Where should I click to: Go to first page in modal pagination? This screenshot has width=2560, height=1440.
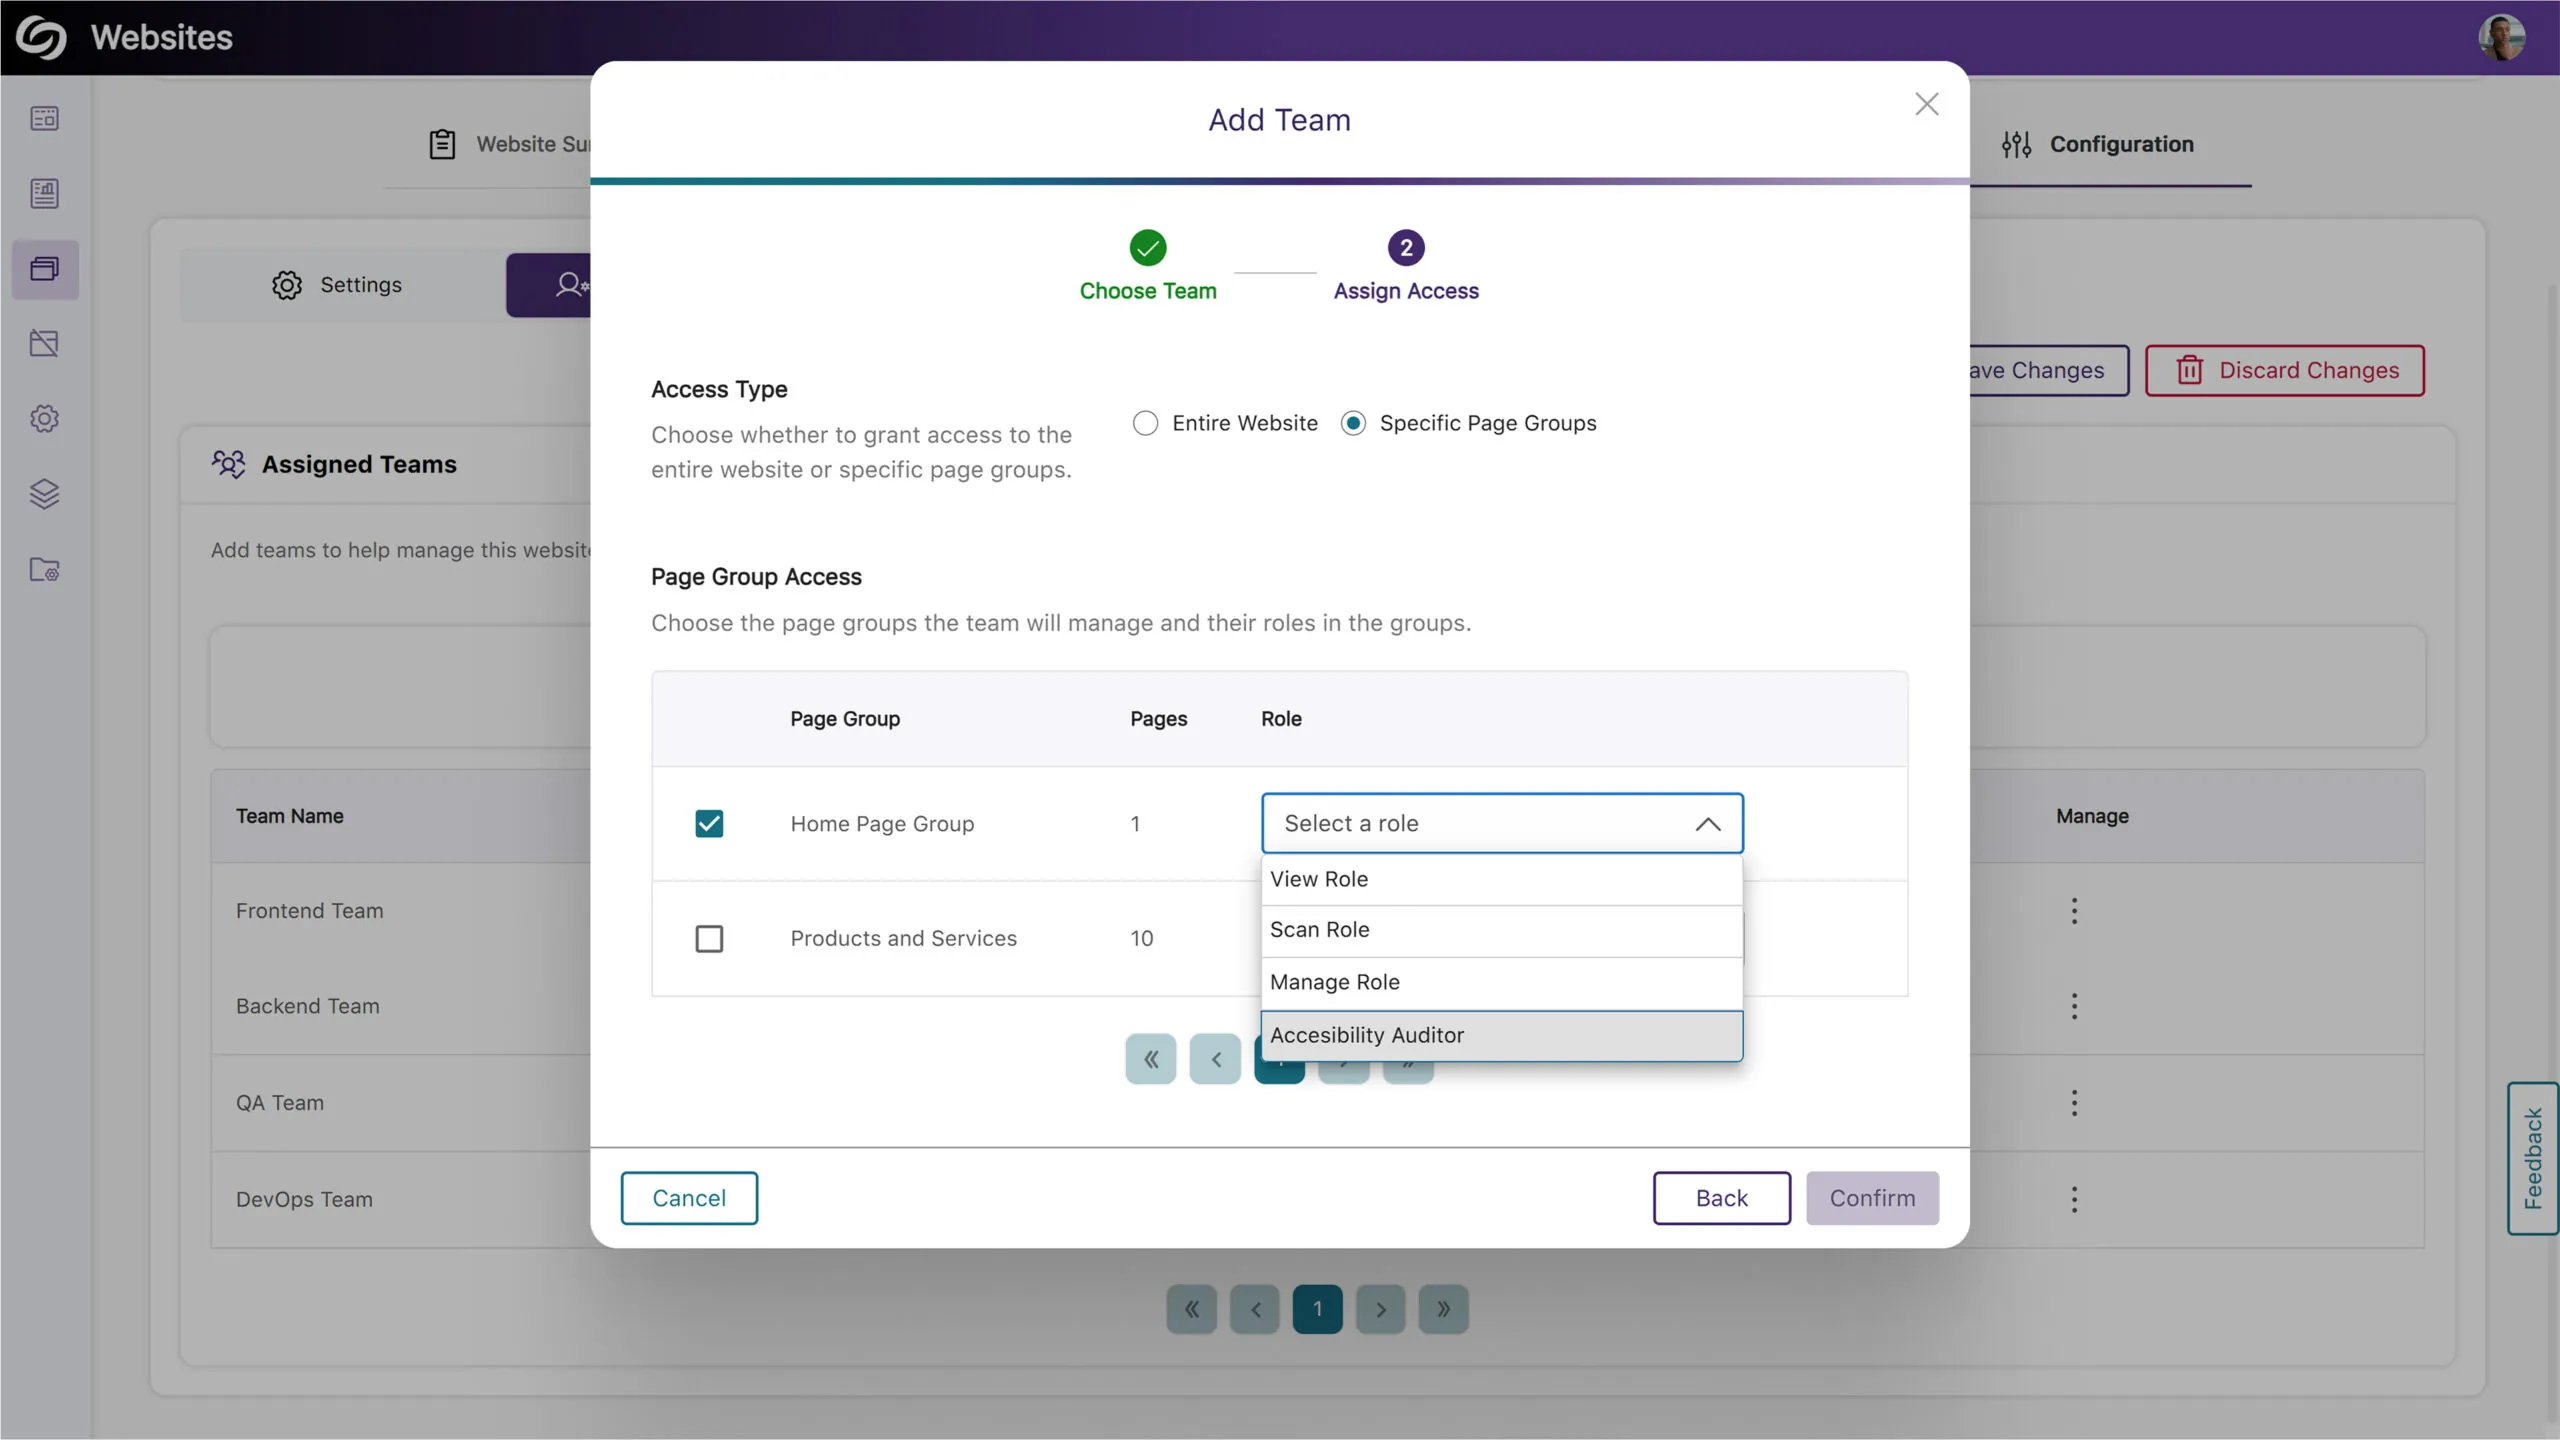[1150, 1059]
